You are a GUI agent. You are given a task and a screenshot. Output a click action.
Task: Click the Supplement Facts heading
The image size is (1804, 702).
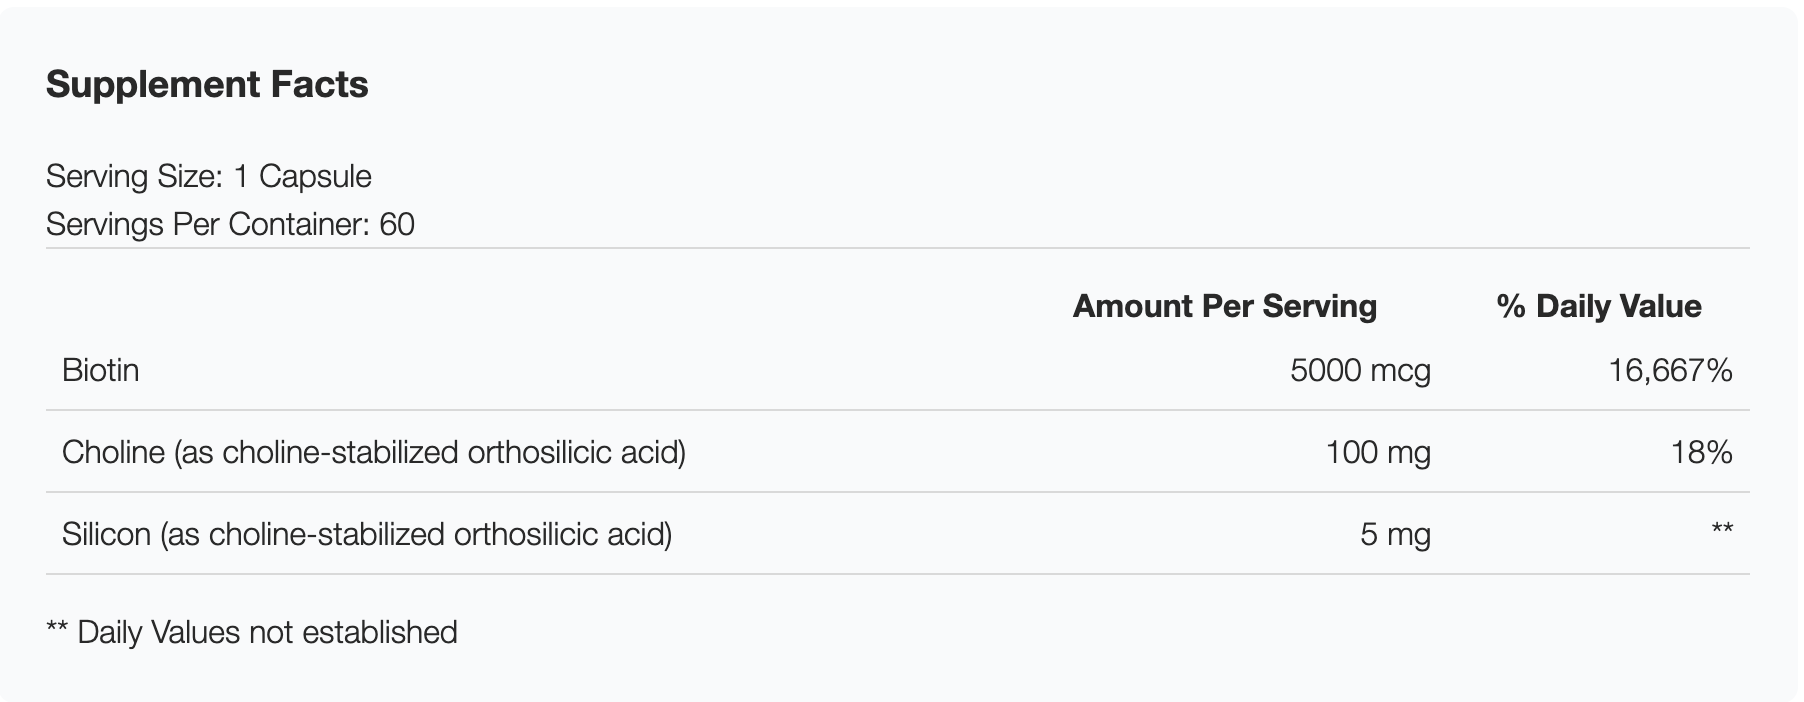click(x=207, y=85)
